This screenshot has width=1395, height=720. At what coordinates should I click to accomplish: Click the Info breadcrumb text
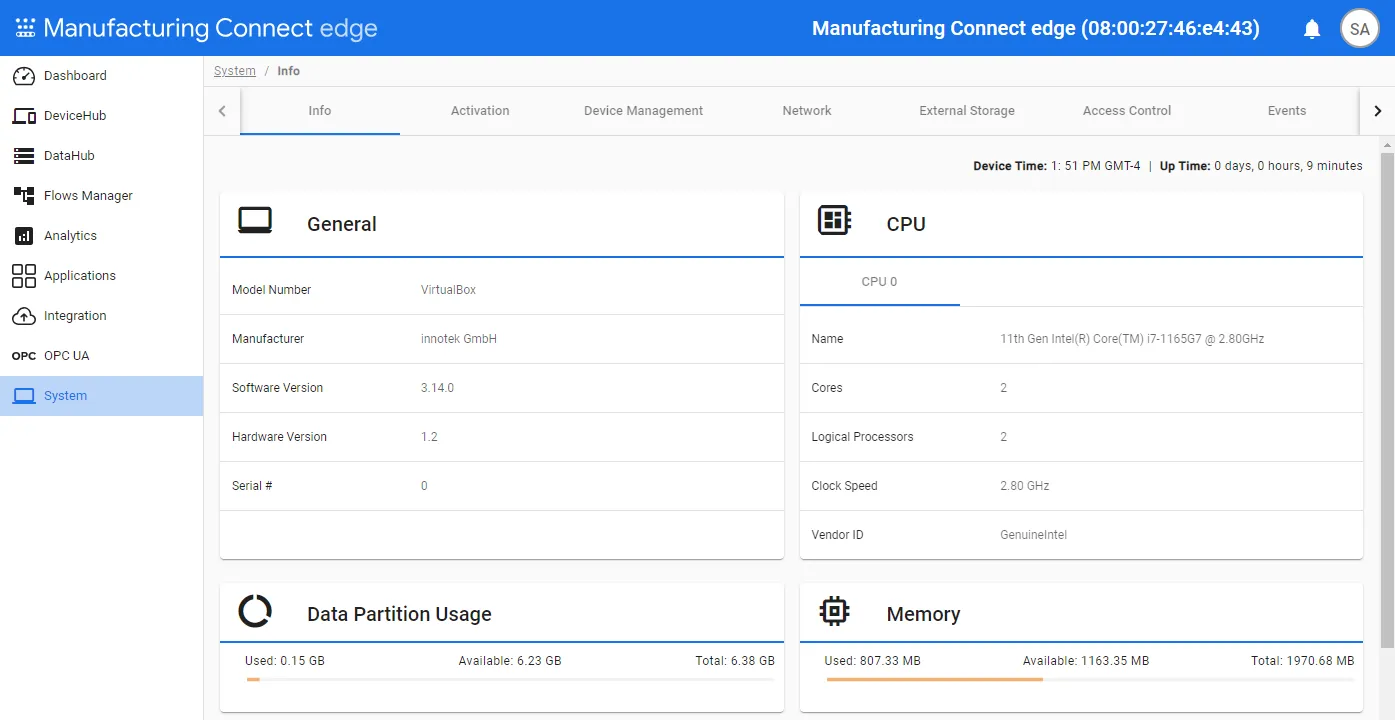(x=288, y=71)
